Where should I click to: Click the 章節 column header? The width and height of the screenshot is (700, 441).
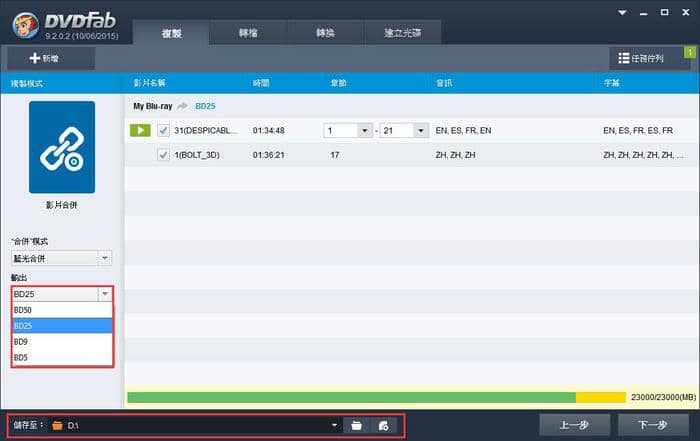338,83
